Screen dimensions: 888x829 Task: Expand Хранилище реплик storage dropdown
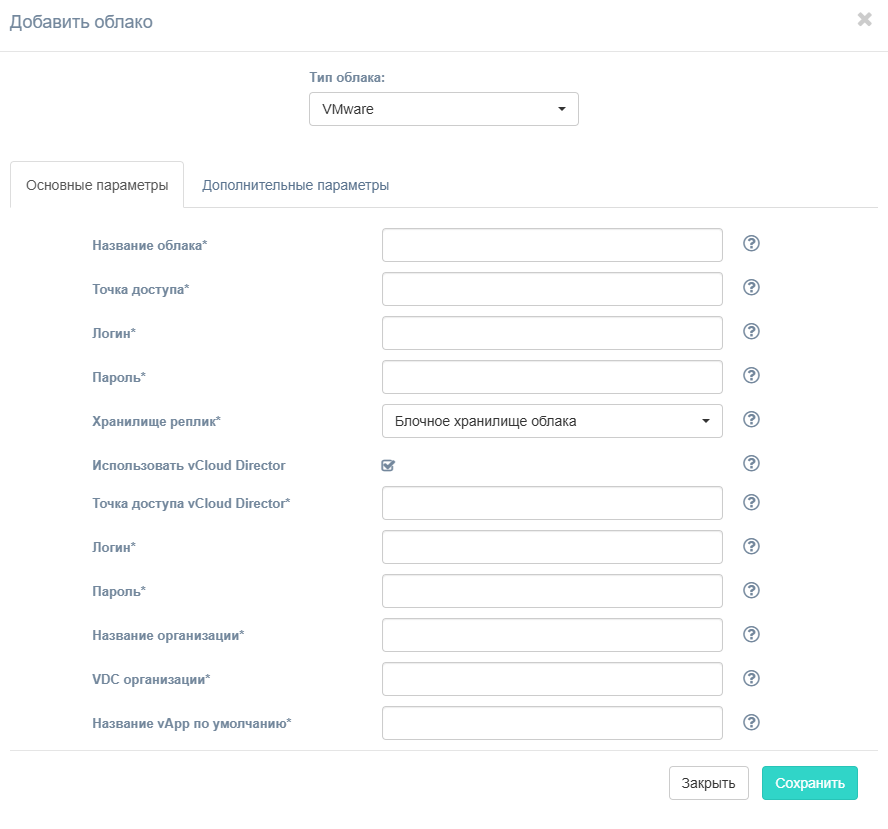tap(552, 421)
